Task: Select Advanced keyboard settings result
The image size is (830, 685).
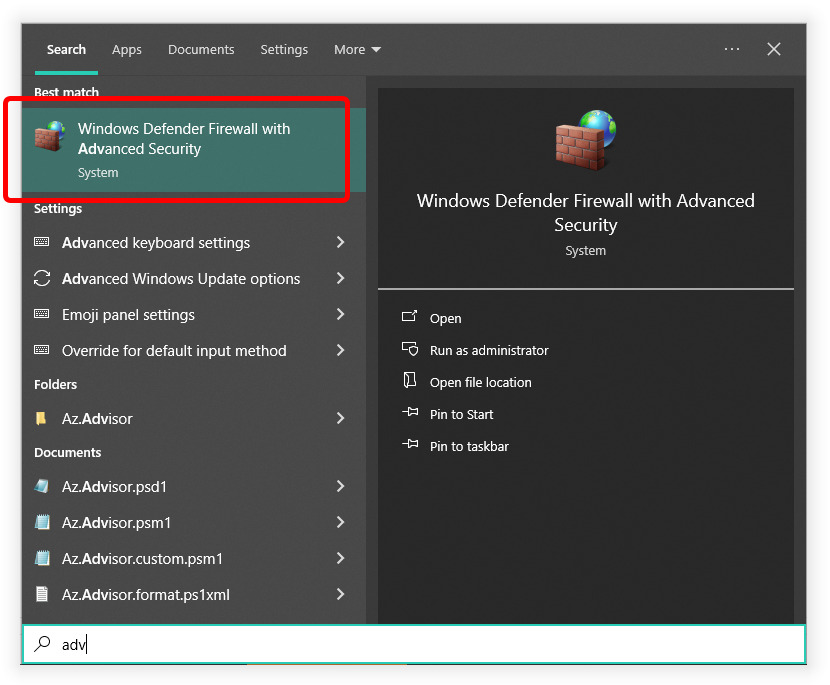Action: (x=194, y=242)
